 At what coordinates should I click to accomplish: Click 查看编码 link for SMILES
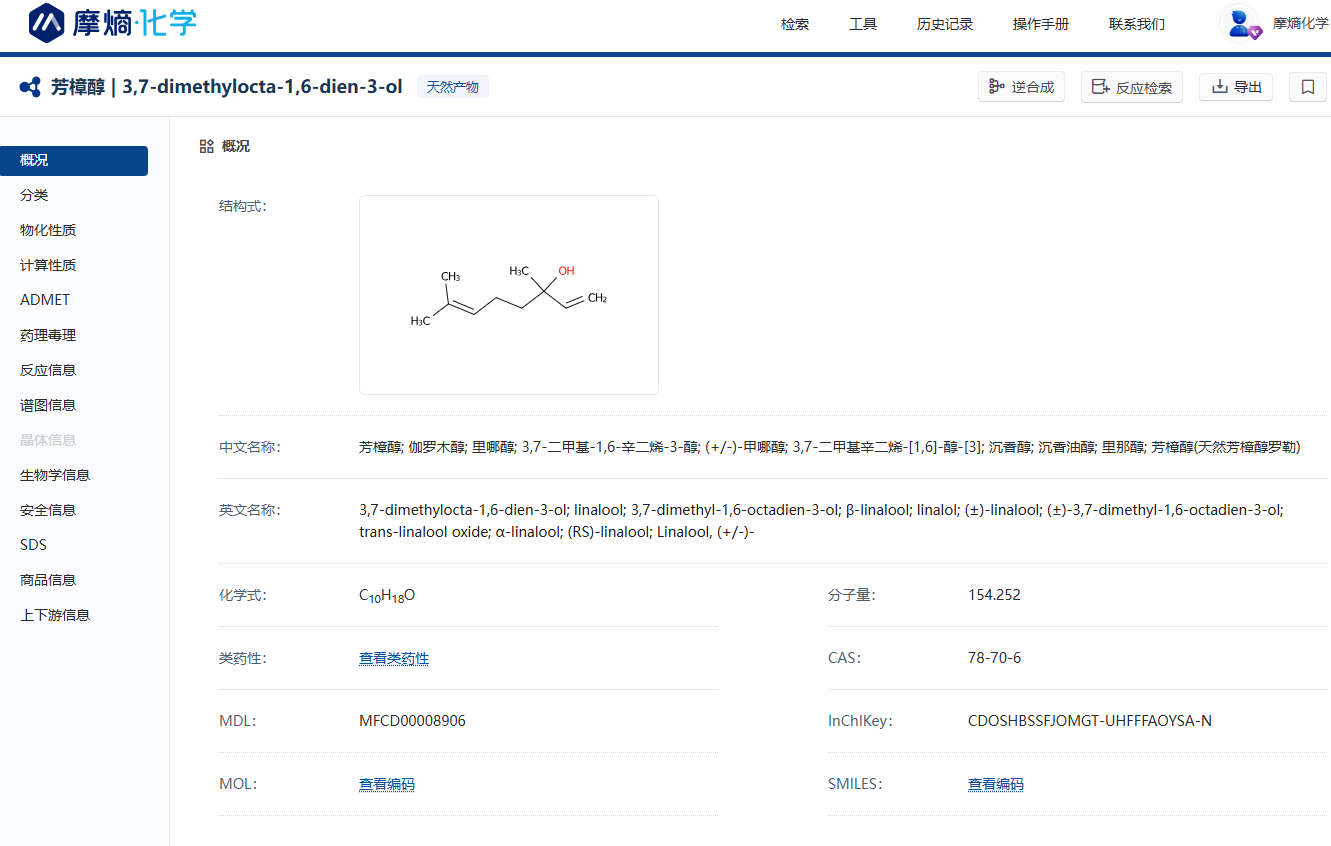point(996,784)
